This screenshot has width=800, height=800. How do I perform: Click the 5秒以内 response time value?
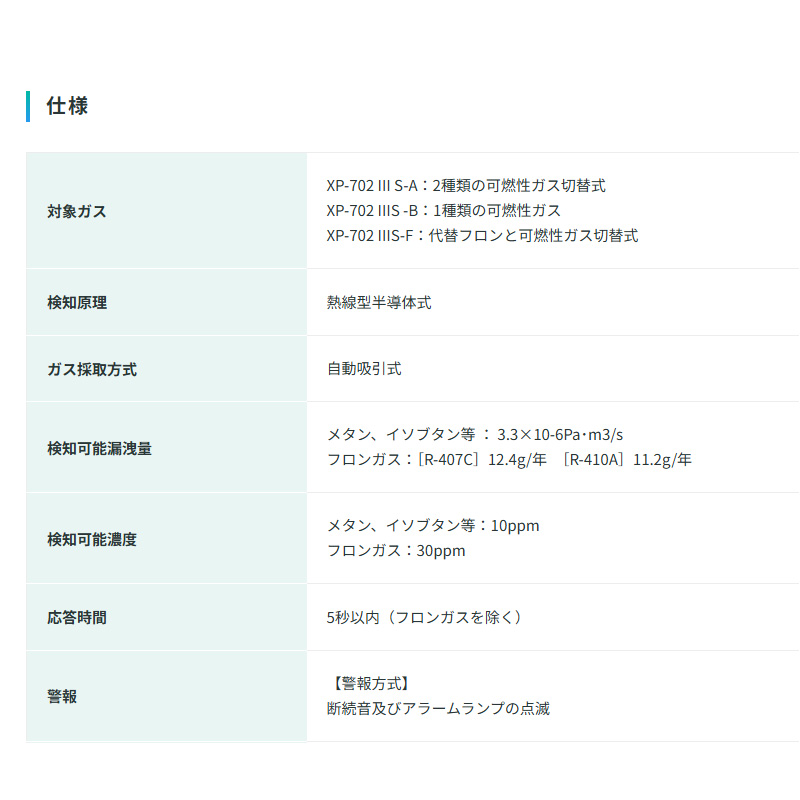pos(424,617)
